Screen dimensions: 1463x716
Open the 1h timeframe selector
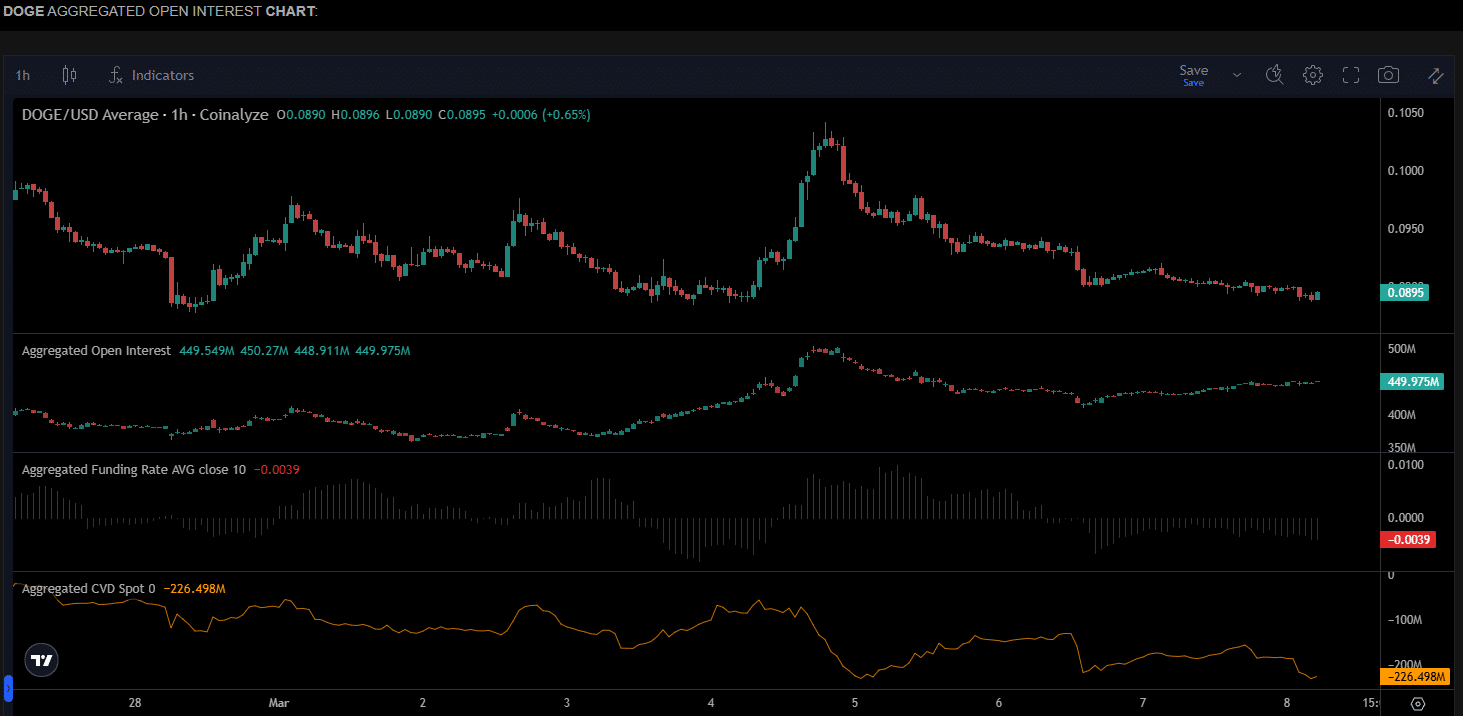(x=23, y=75)
